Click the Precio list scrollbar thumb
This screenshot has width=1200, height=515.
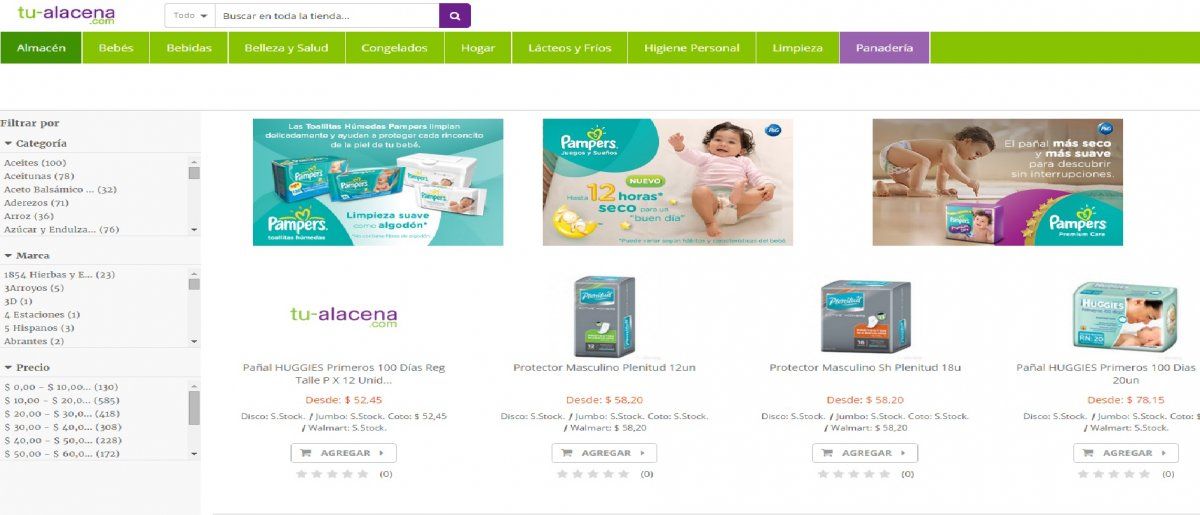[x=194, y=407]
